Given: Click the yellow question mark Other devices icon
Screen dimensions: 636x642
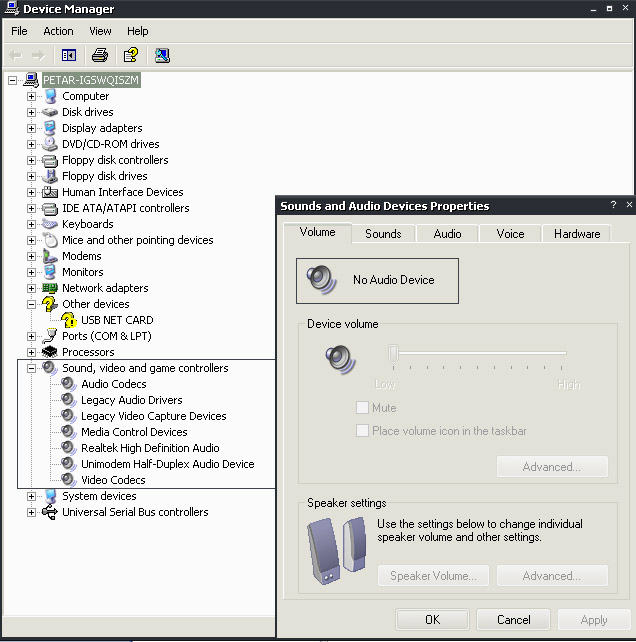Looking at the screenshot, I should [50, 304].
